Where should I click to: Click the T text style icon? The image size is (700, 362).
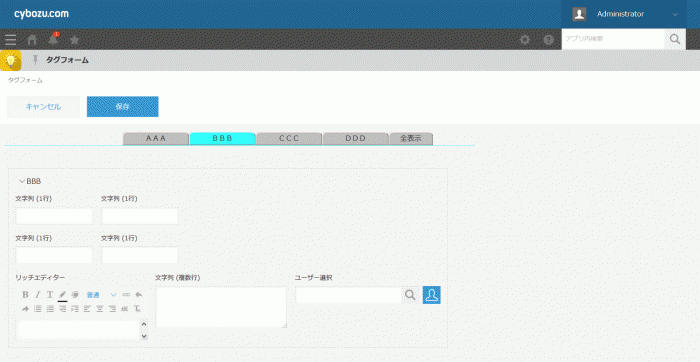(50, 295)
